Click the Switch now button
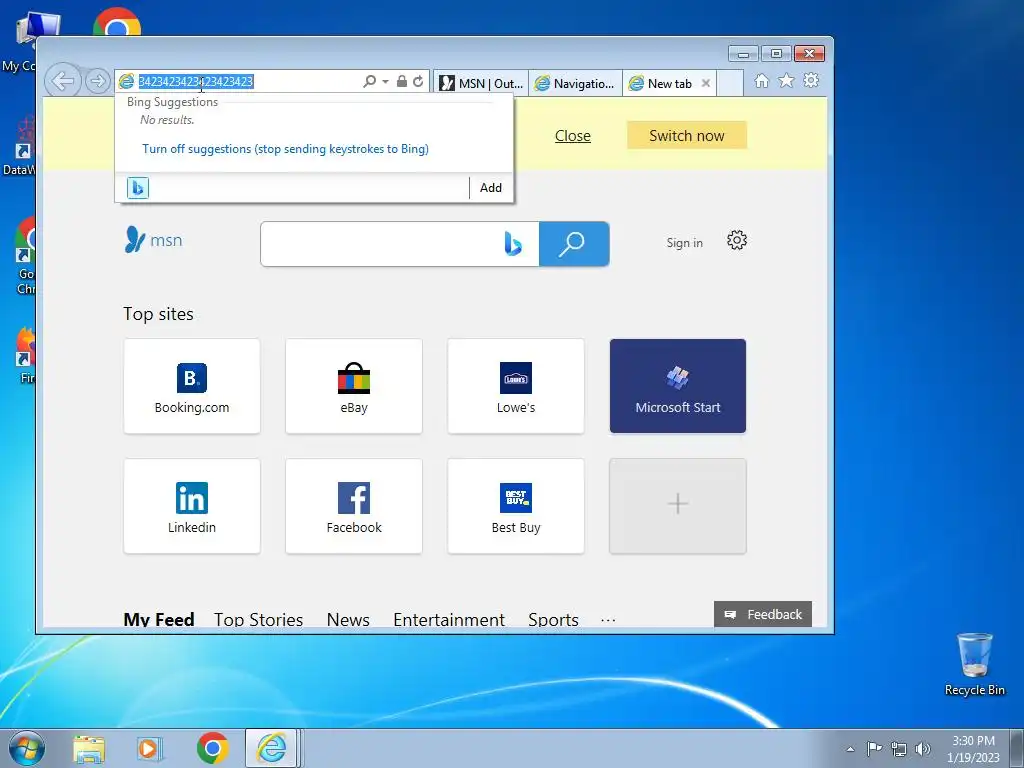The image size is (1024, 768). (x=686, y=135)
